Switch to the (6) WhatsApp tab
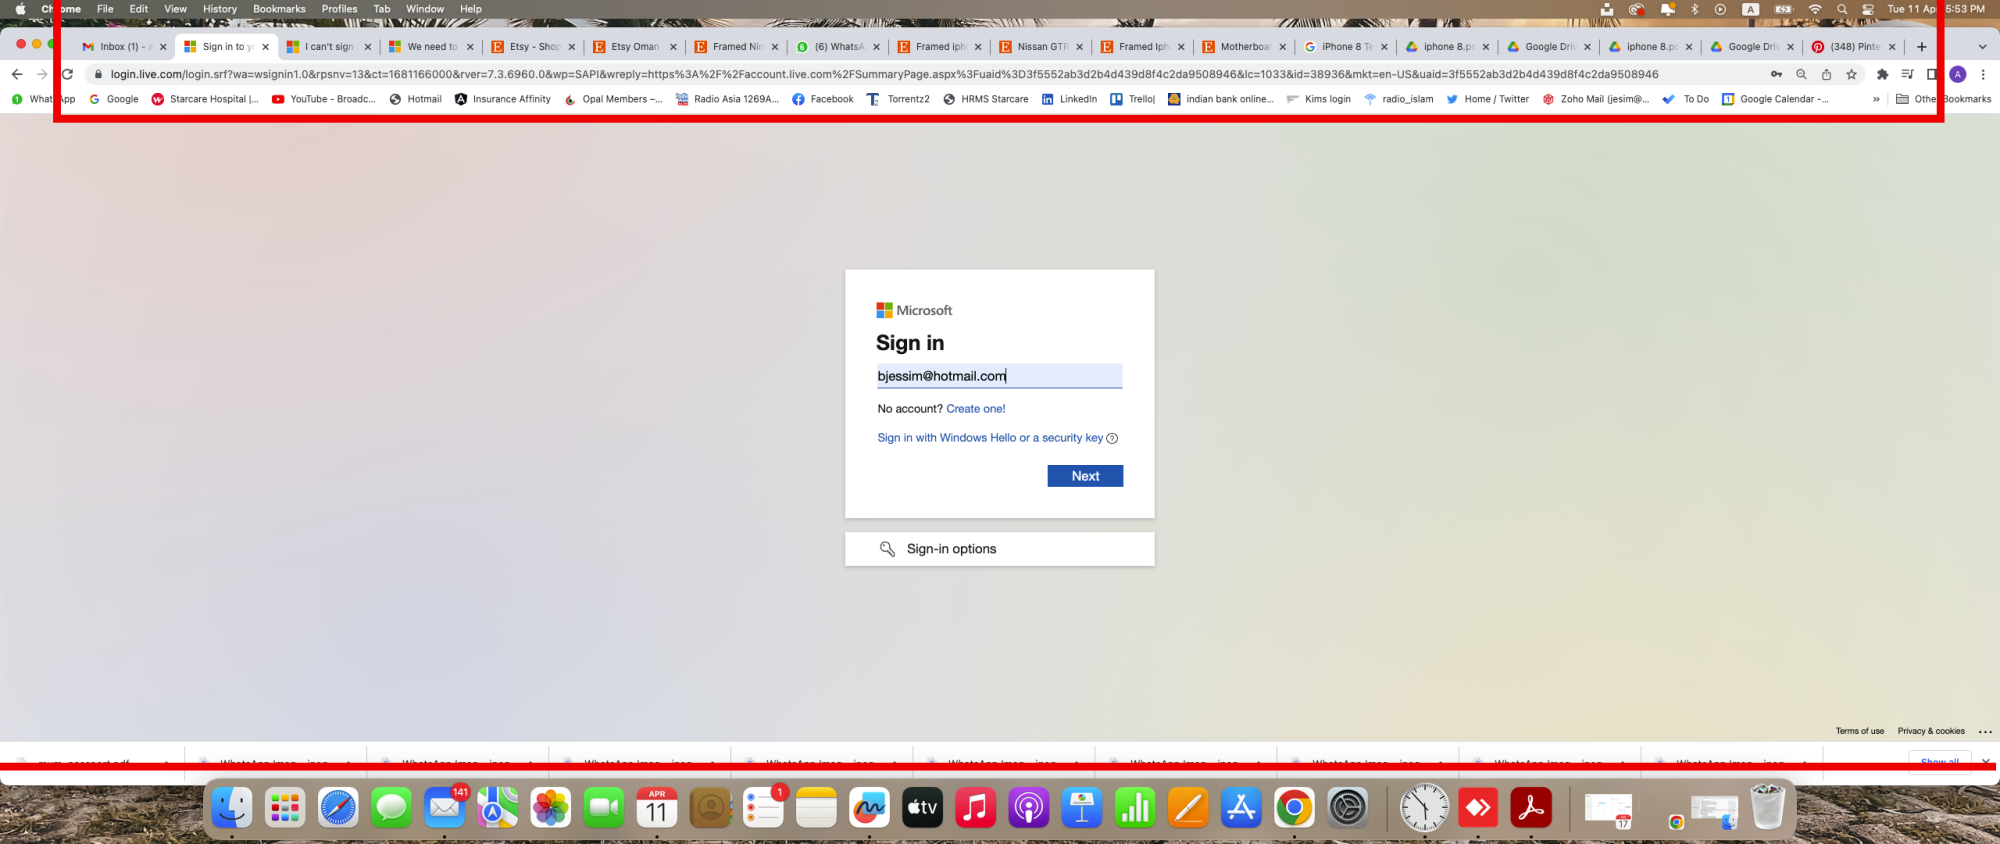This screenshot has height=844, width=2000. pyautogui.click(x=836, y=47)
